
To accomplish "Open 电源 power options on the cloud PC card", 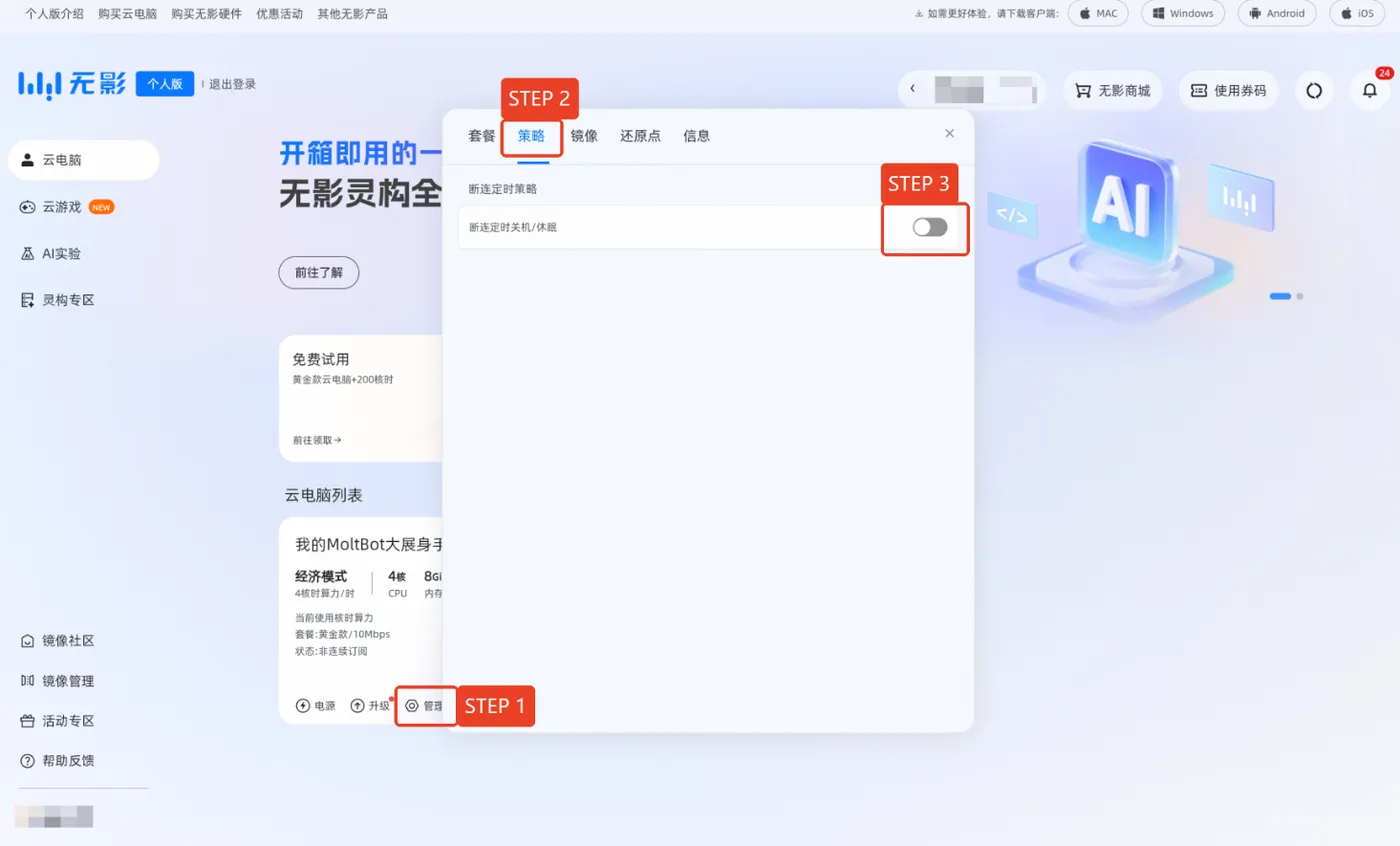I will pos(316,706).
